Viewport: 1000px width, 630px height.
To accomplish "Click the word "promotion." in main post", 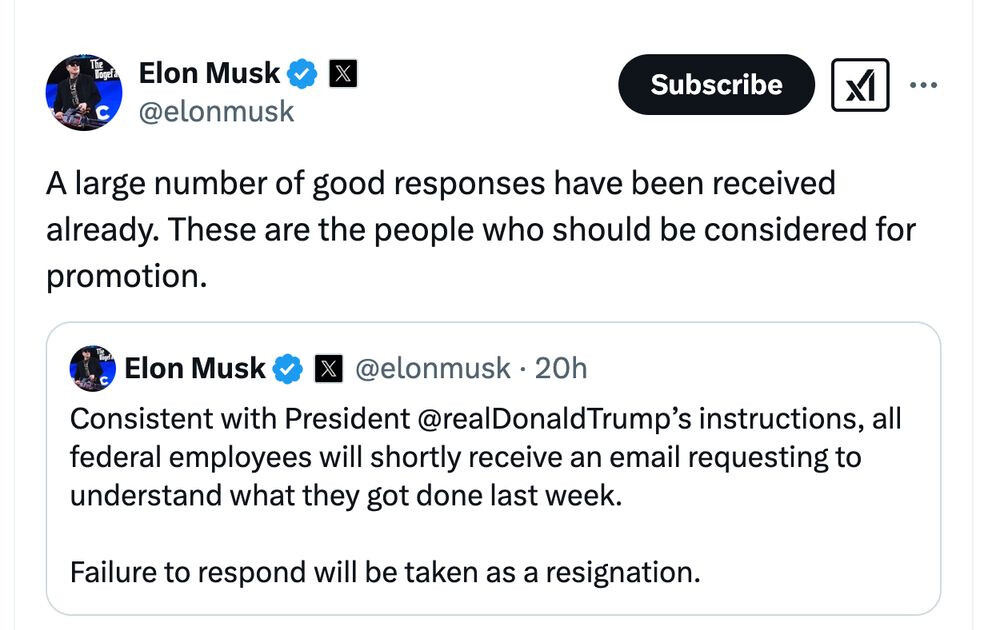I will pyautogui.click(x=126, y=277).
